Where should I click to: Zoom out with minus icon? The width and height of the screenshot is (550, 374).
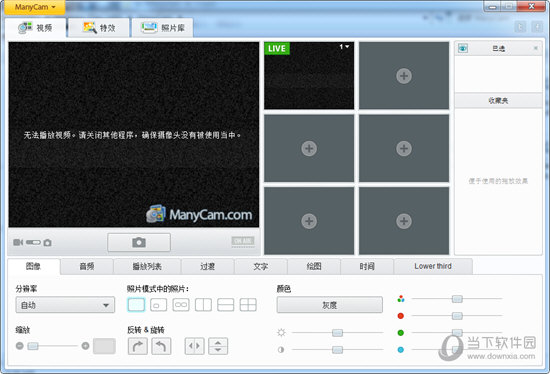[x=20, y=346]
